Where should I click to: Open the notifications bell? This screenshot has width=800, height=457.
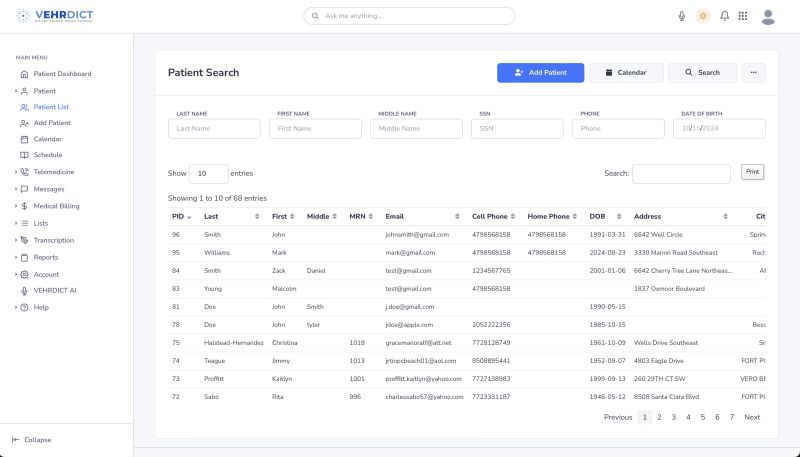[x=724, y=16]
